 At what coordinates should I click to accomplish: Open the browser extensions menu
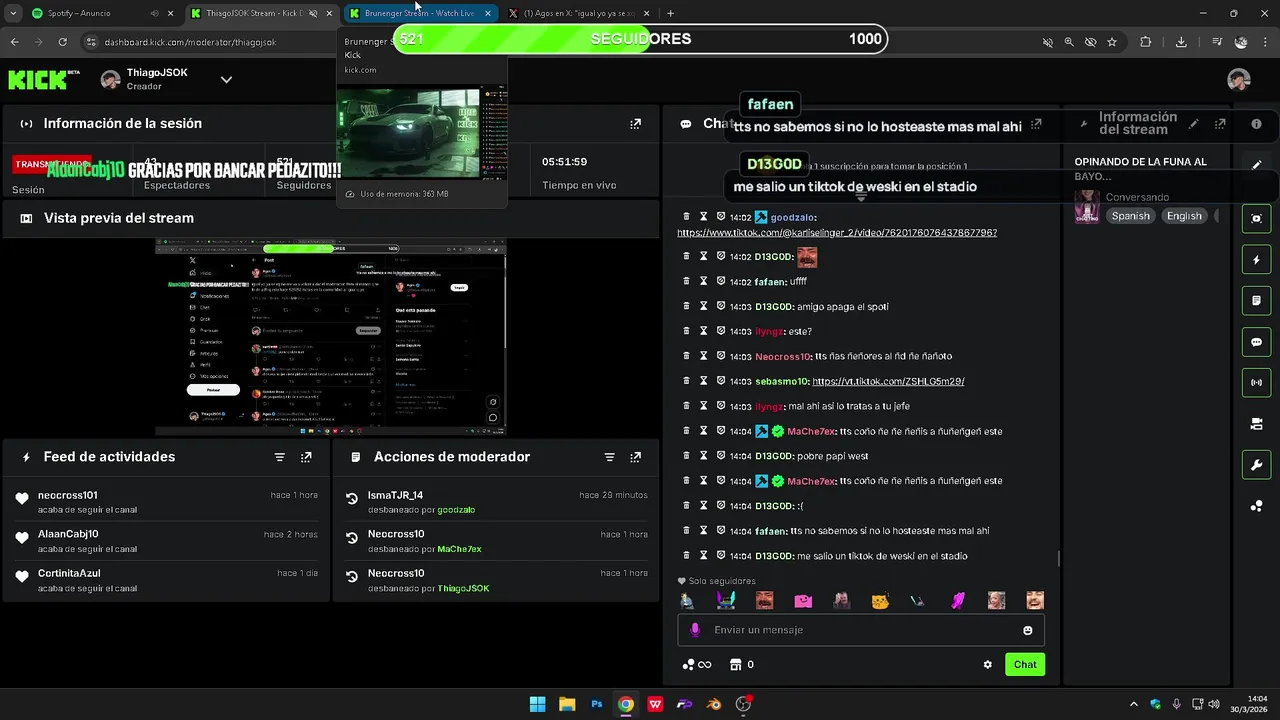(x=1146, y=42)
